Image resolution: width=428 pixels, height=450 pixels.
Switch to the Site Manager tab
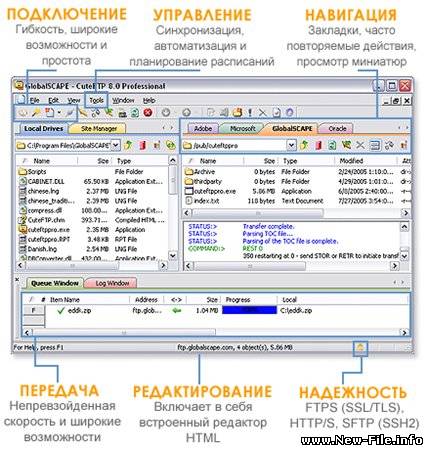99,128
